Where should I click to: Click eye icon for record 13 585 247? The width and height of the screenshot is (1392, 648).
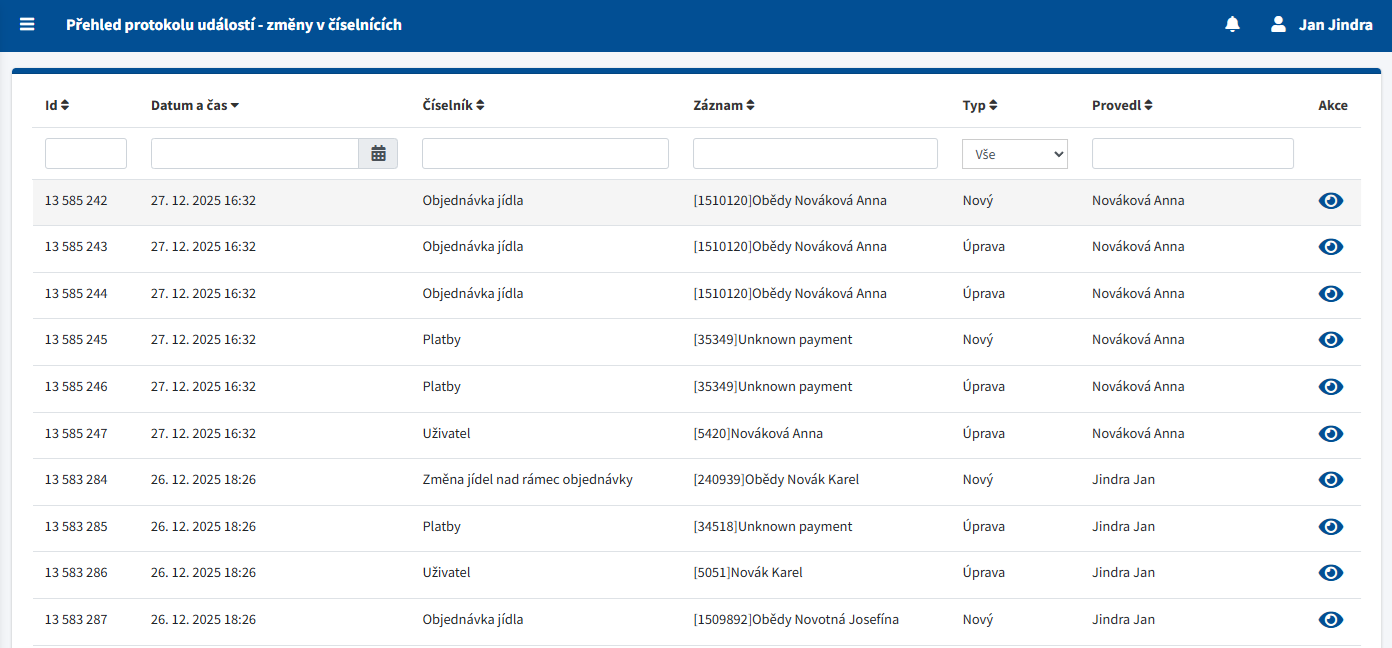point(1330,434)
